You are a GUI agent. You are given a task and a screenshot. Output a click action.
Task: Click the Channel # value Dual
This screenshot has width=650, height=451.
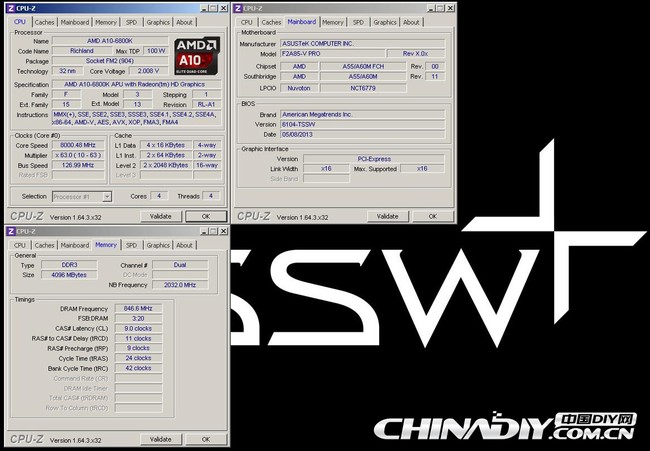pos(180,265)
